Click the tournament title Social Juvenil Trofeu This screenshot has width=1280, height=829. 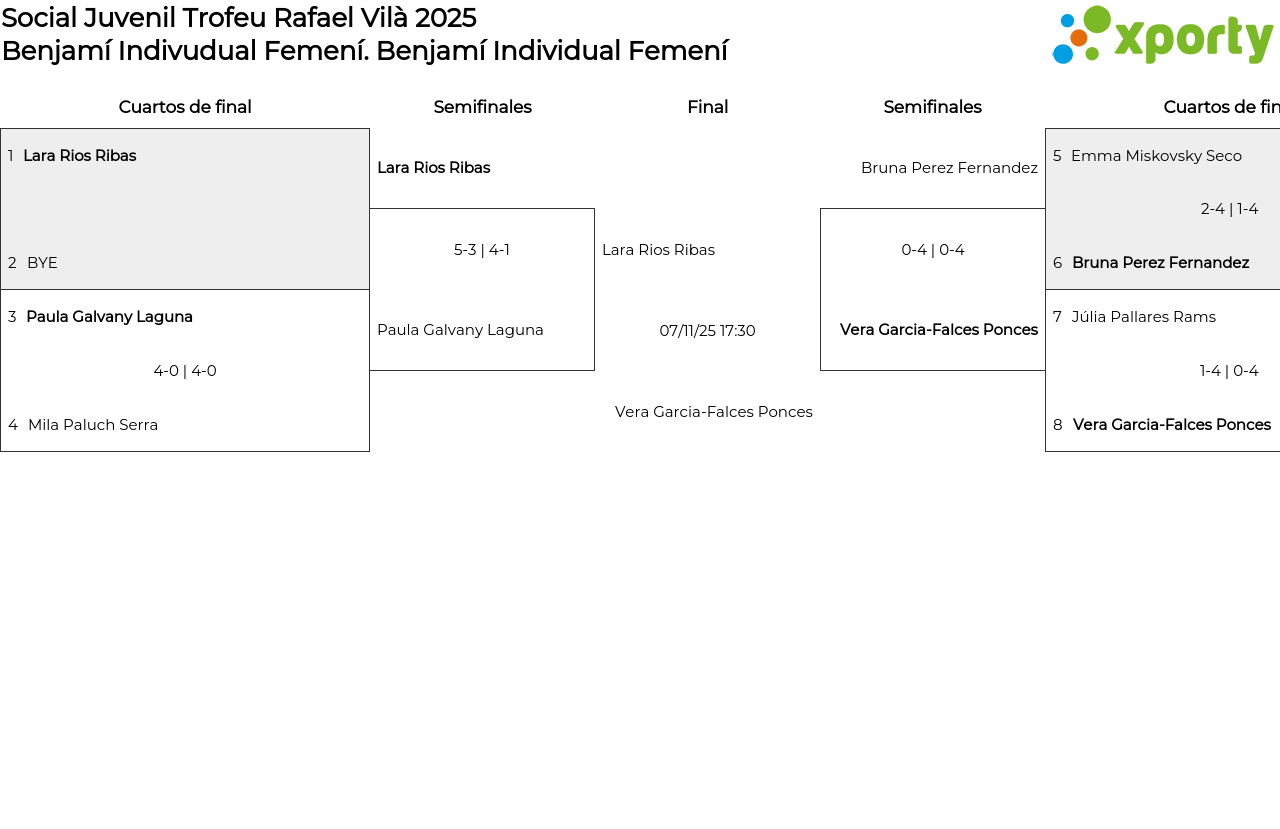point(239,18)
